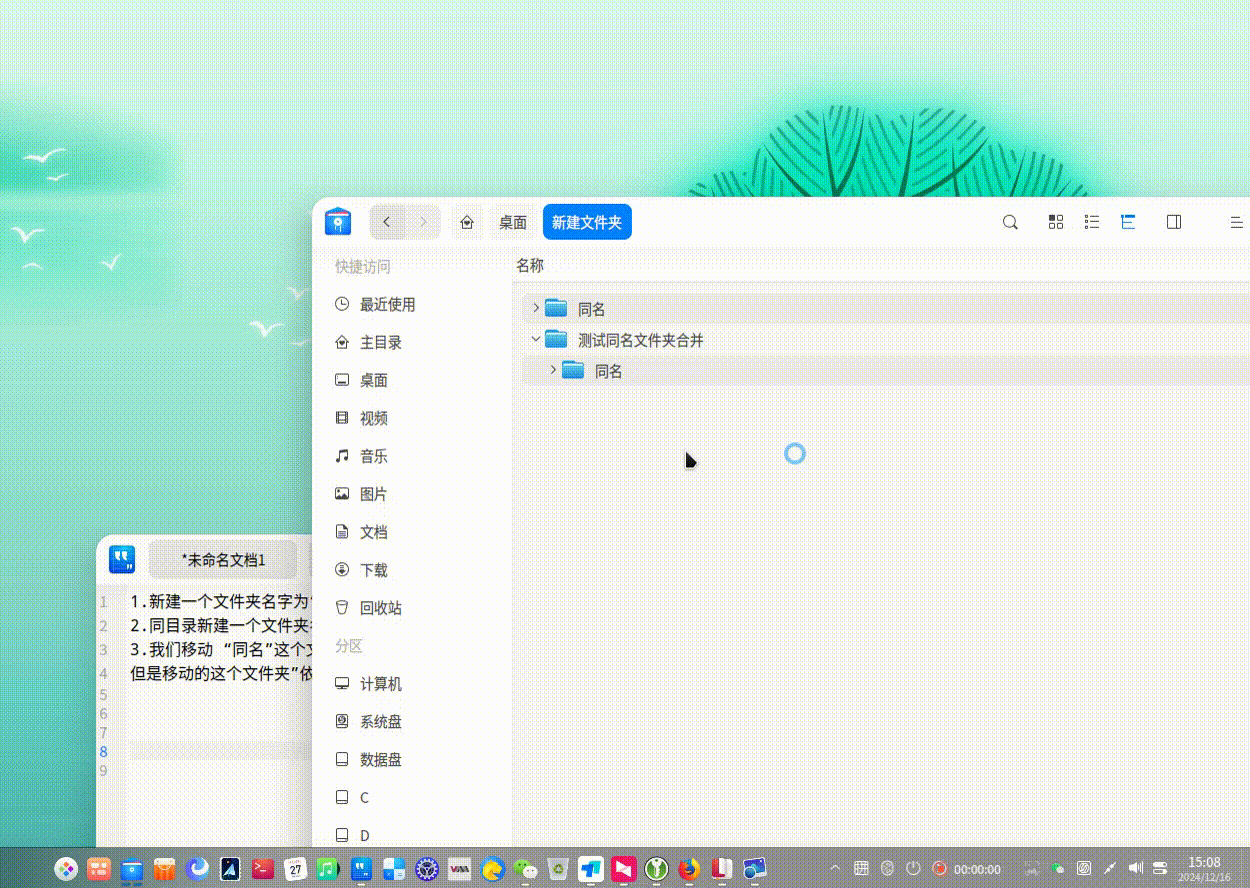Viewport: 1250px width, 888px height.
Task: Click the 名称 column header
Action: pyautogui.click(x=530, y=265)
